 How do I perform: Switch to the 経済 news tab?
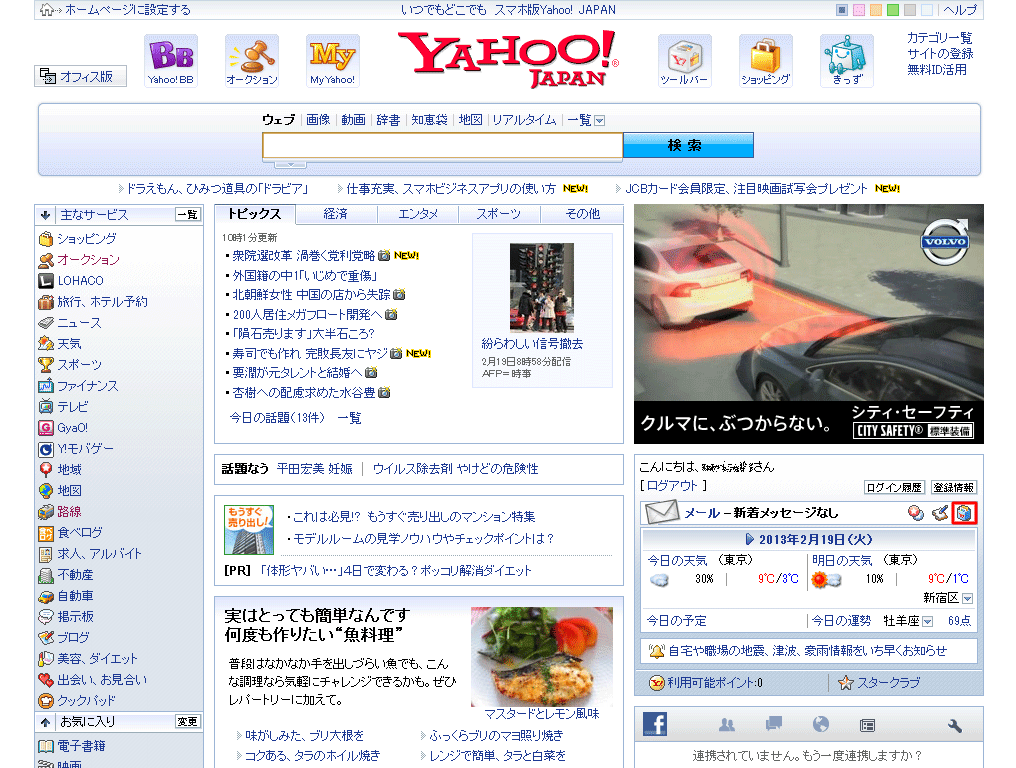tap(336, 214)
